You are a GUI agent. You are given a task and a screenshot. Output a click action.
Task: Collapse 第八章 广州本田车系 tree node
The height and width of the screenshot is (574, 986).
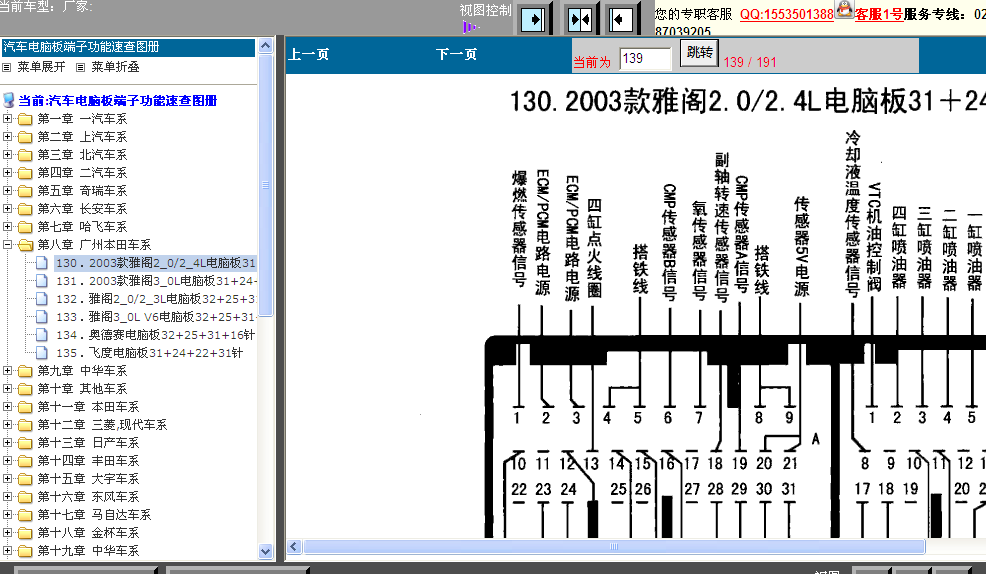coord(8,245)
